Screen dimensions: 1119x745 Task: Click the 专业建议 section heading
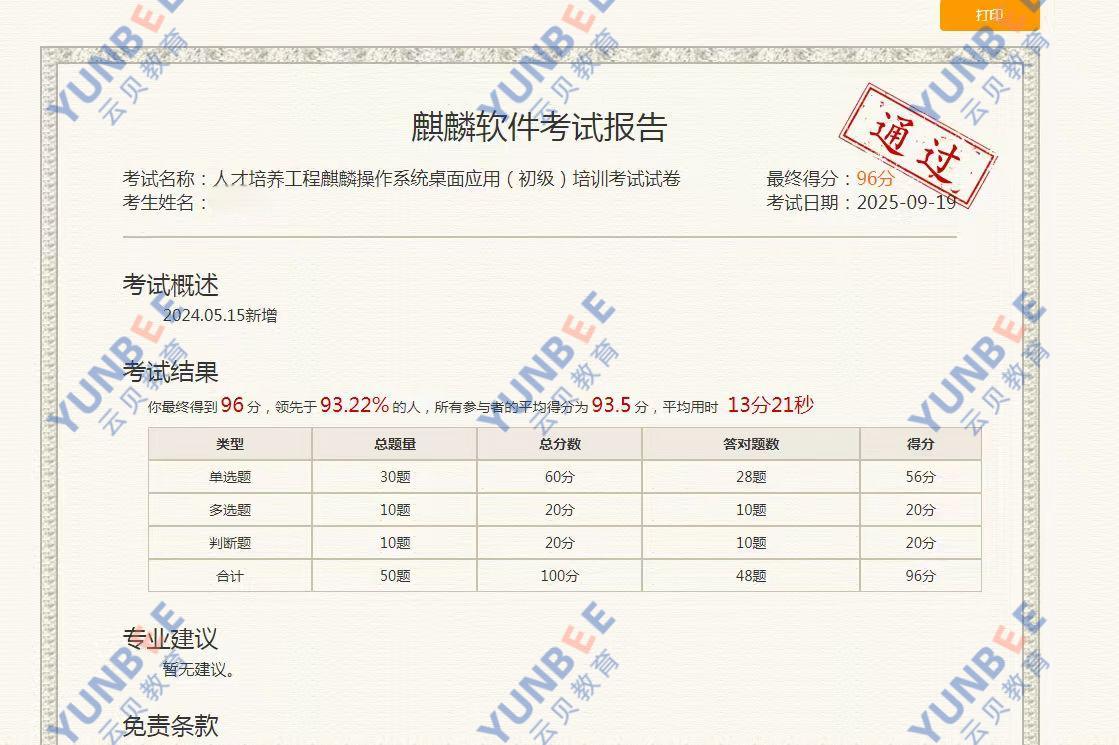click(170, 639)
